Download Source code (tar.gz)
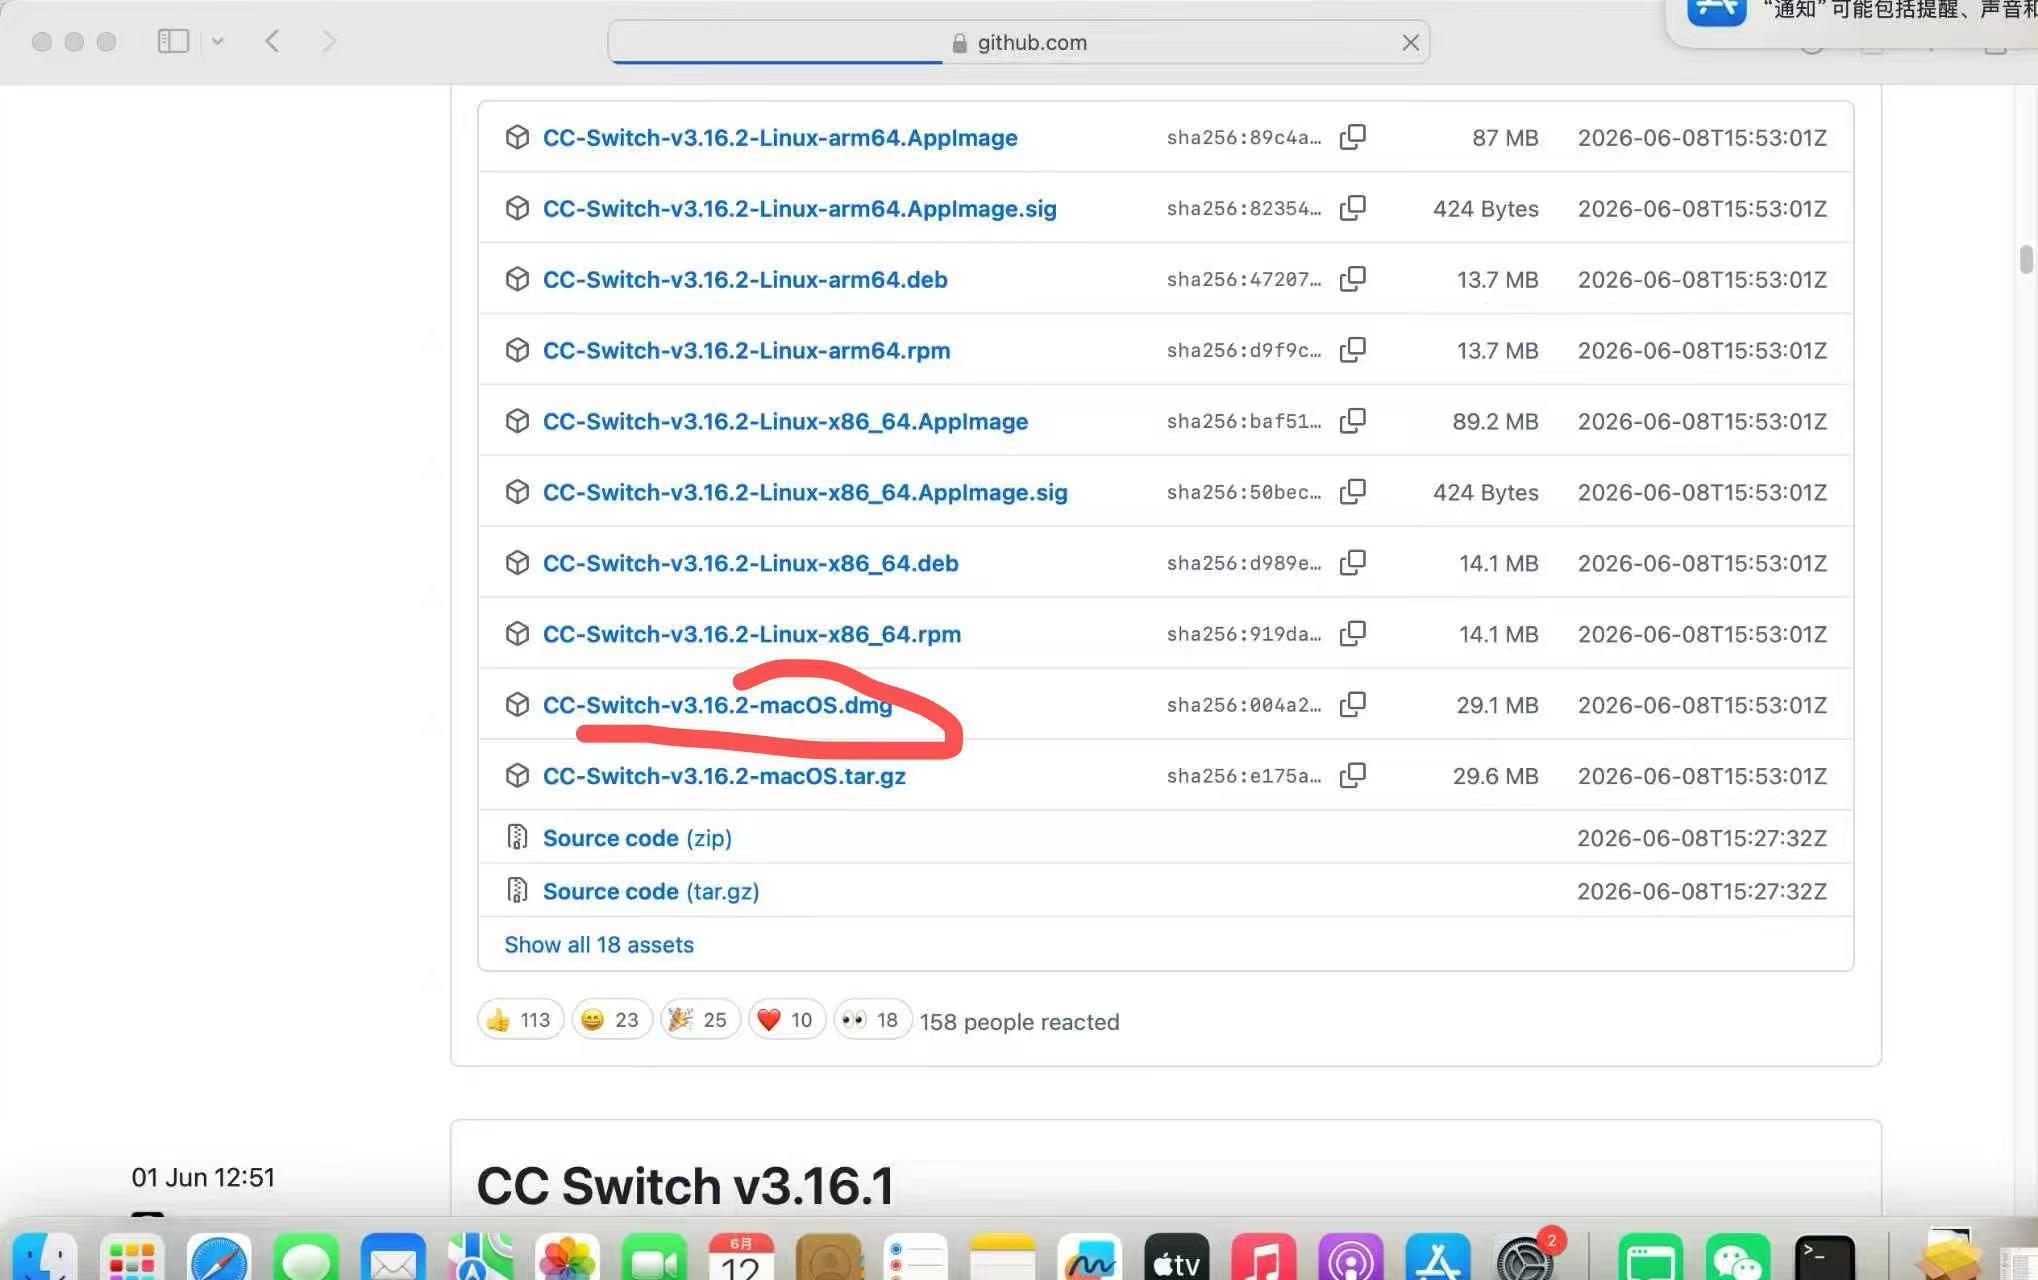This screenshot has height=1280, width=2038. point(651,891)
